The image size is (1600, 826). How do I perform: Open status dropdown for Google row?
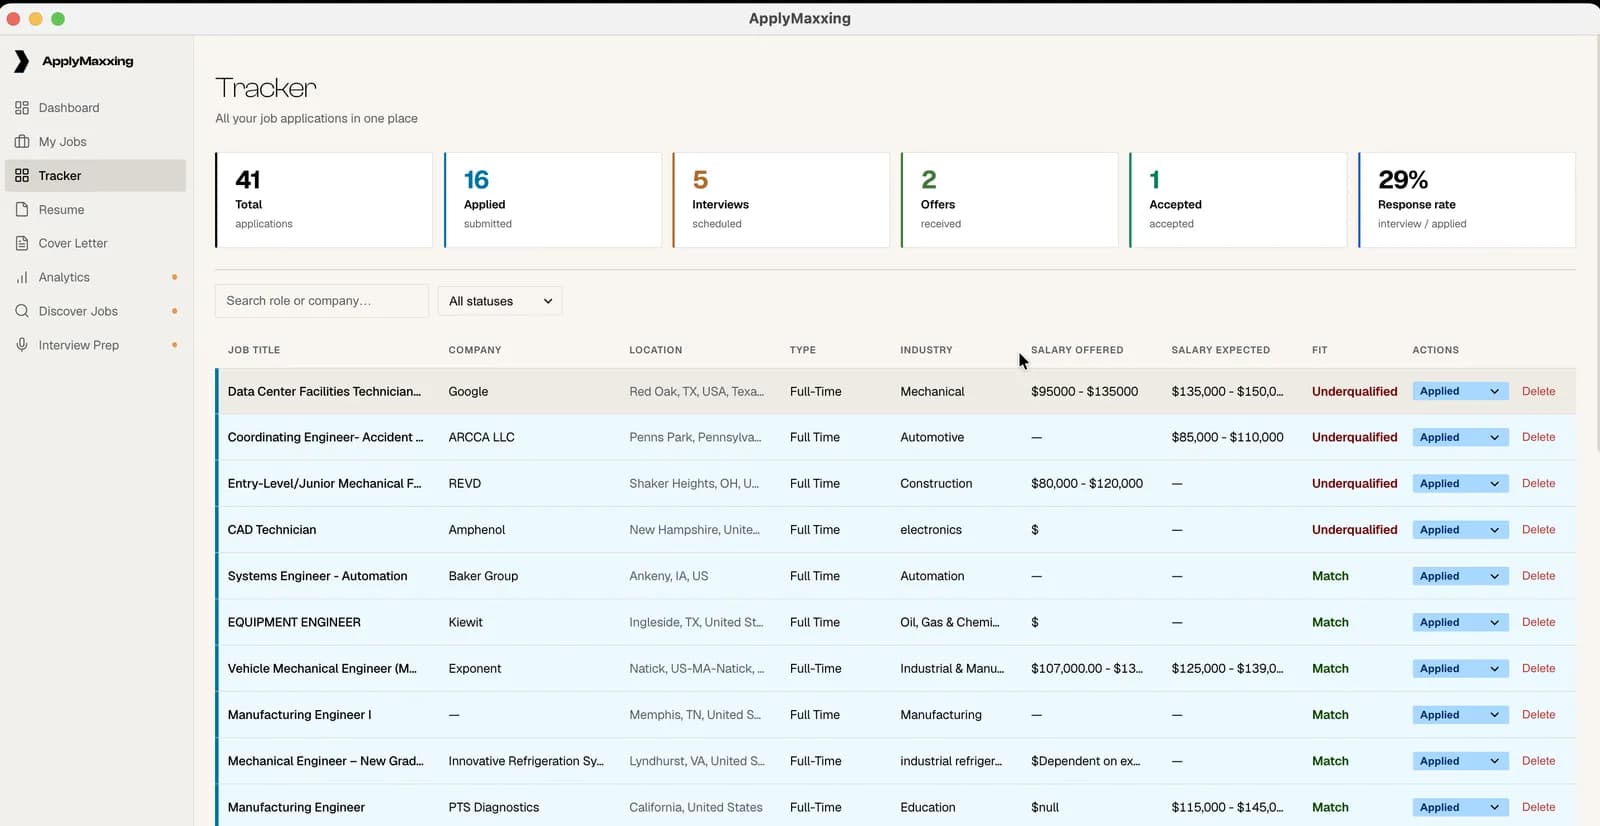(1460, 391)
